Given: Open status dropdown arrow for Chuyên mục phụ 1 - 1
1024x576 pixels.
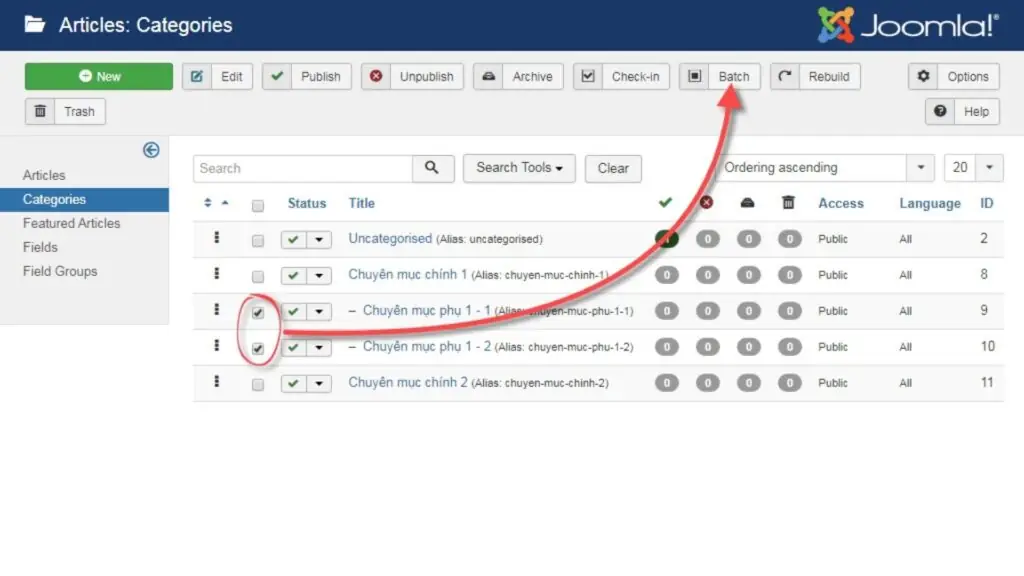Looking at the screenshot, I should 319,312.
